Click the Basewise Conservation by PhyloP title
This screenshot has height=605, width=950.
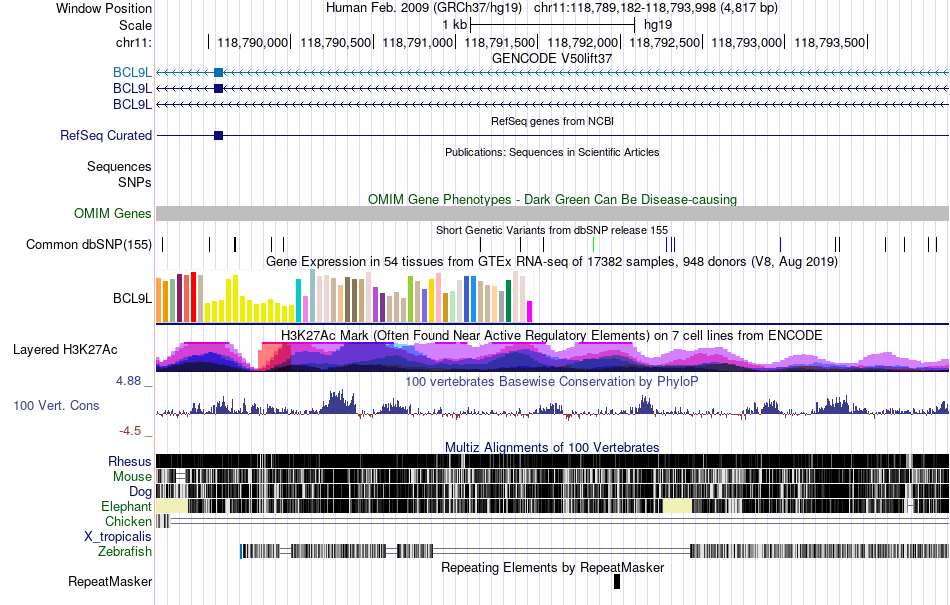[551, 382]
